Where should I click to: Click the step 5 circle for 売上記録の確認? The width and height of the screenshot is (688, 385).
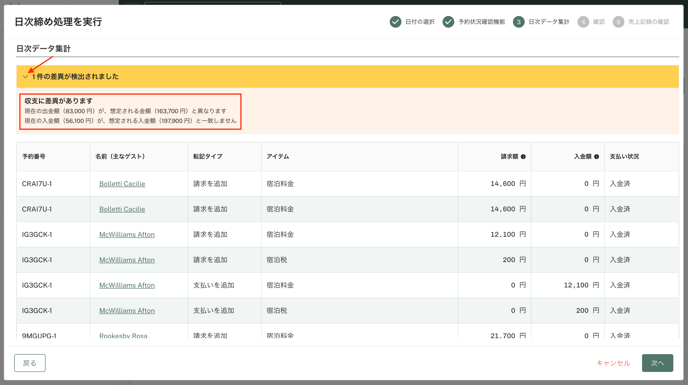618,22
